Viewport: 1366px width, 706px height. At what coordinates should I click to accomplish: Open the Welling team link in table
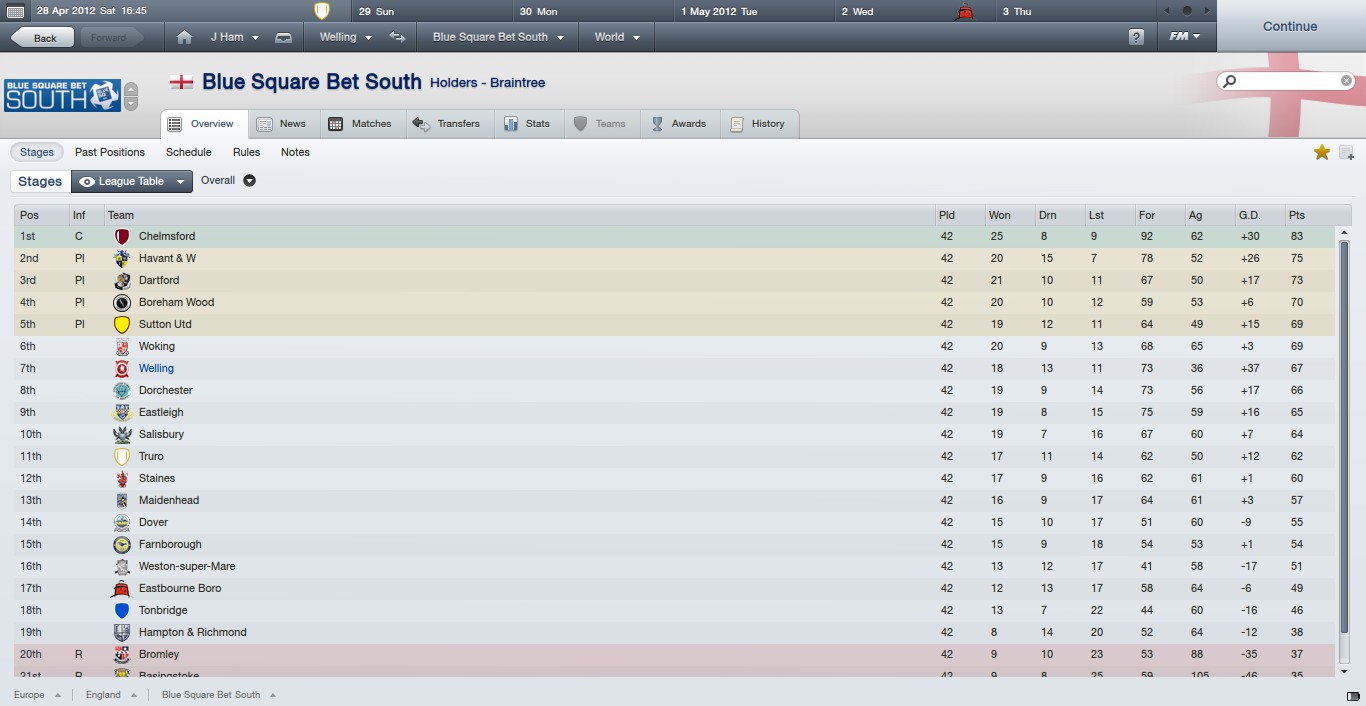tap(156, 369)
